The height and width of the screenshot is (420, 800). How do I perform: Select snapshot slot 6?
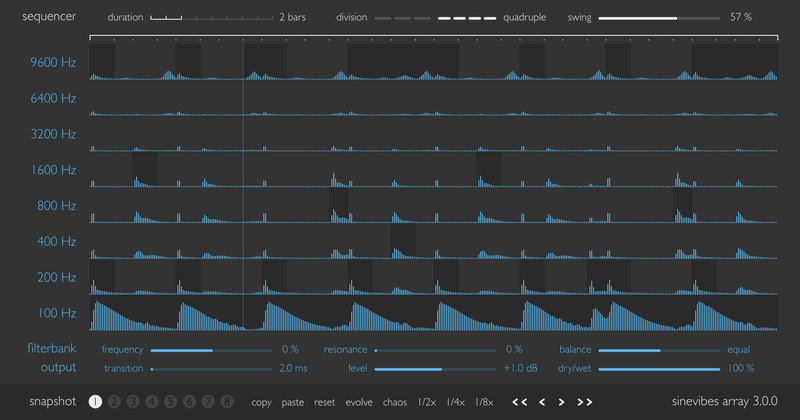tap(189, 402)
